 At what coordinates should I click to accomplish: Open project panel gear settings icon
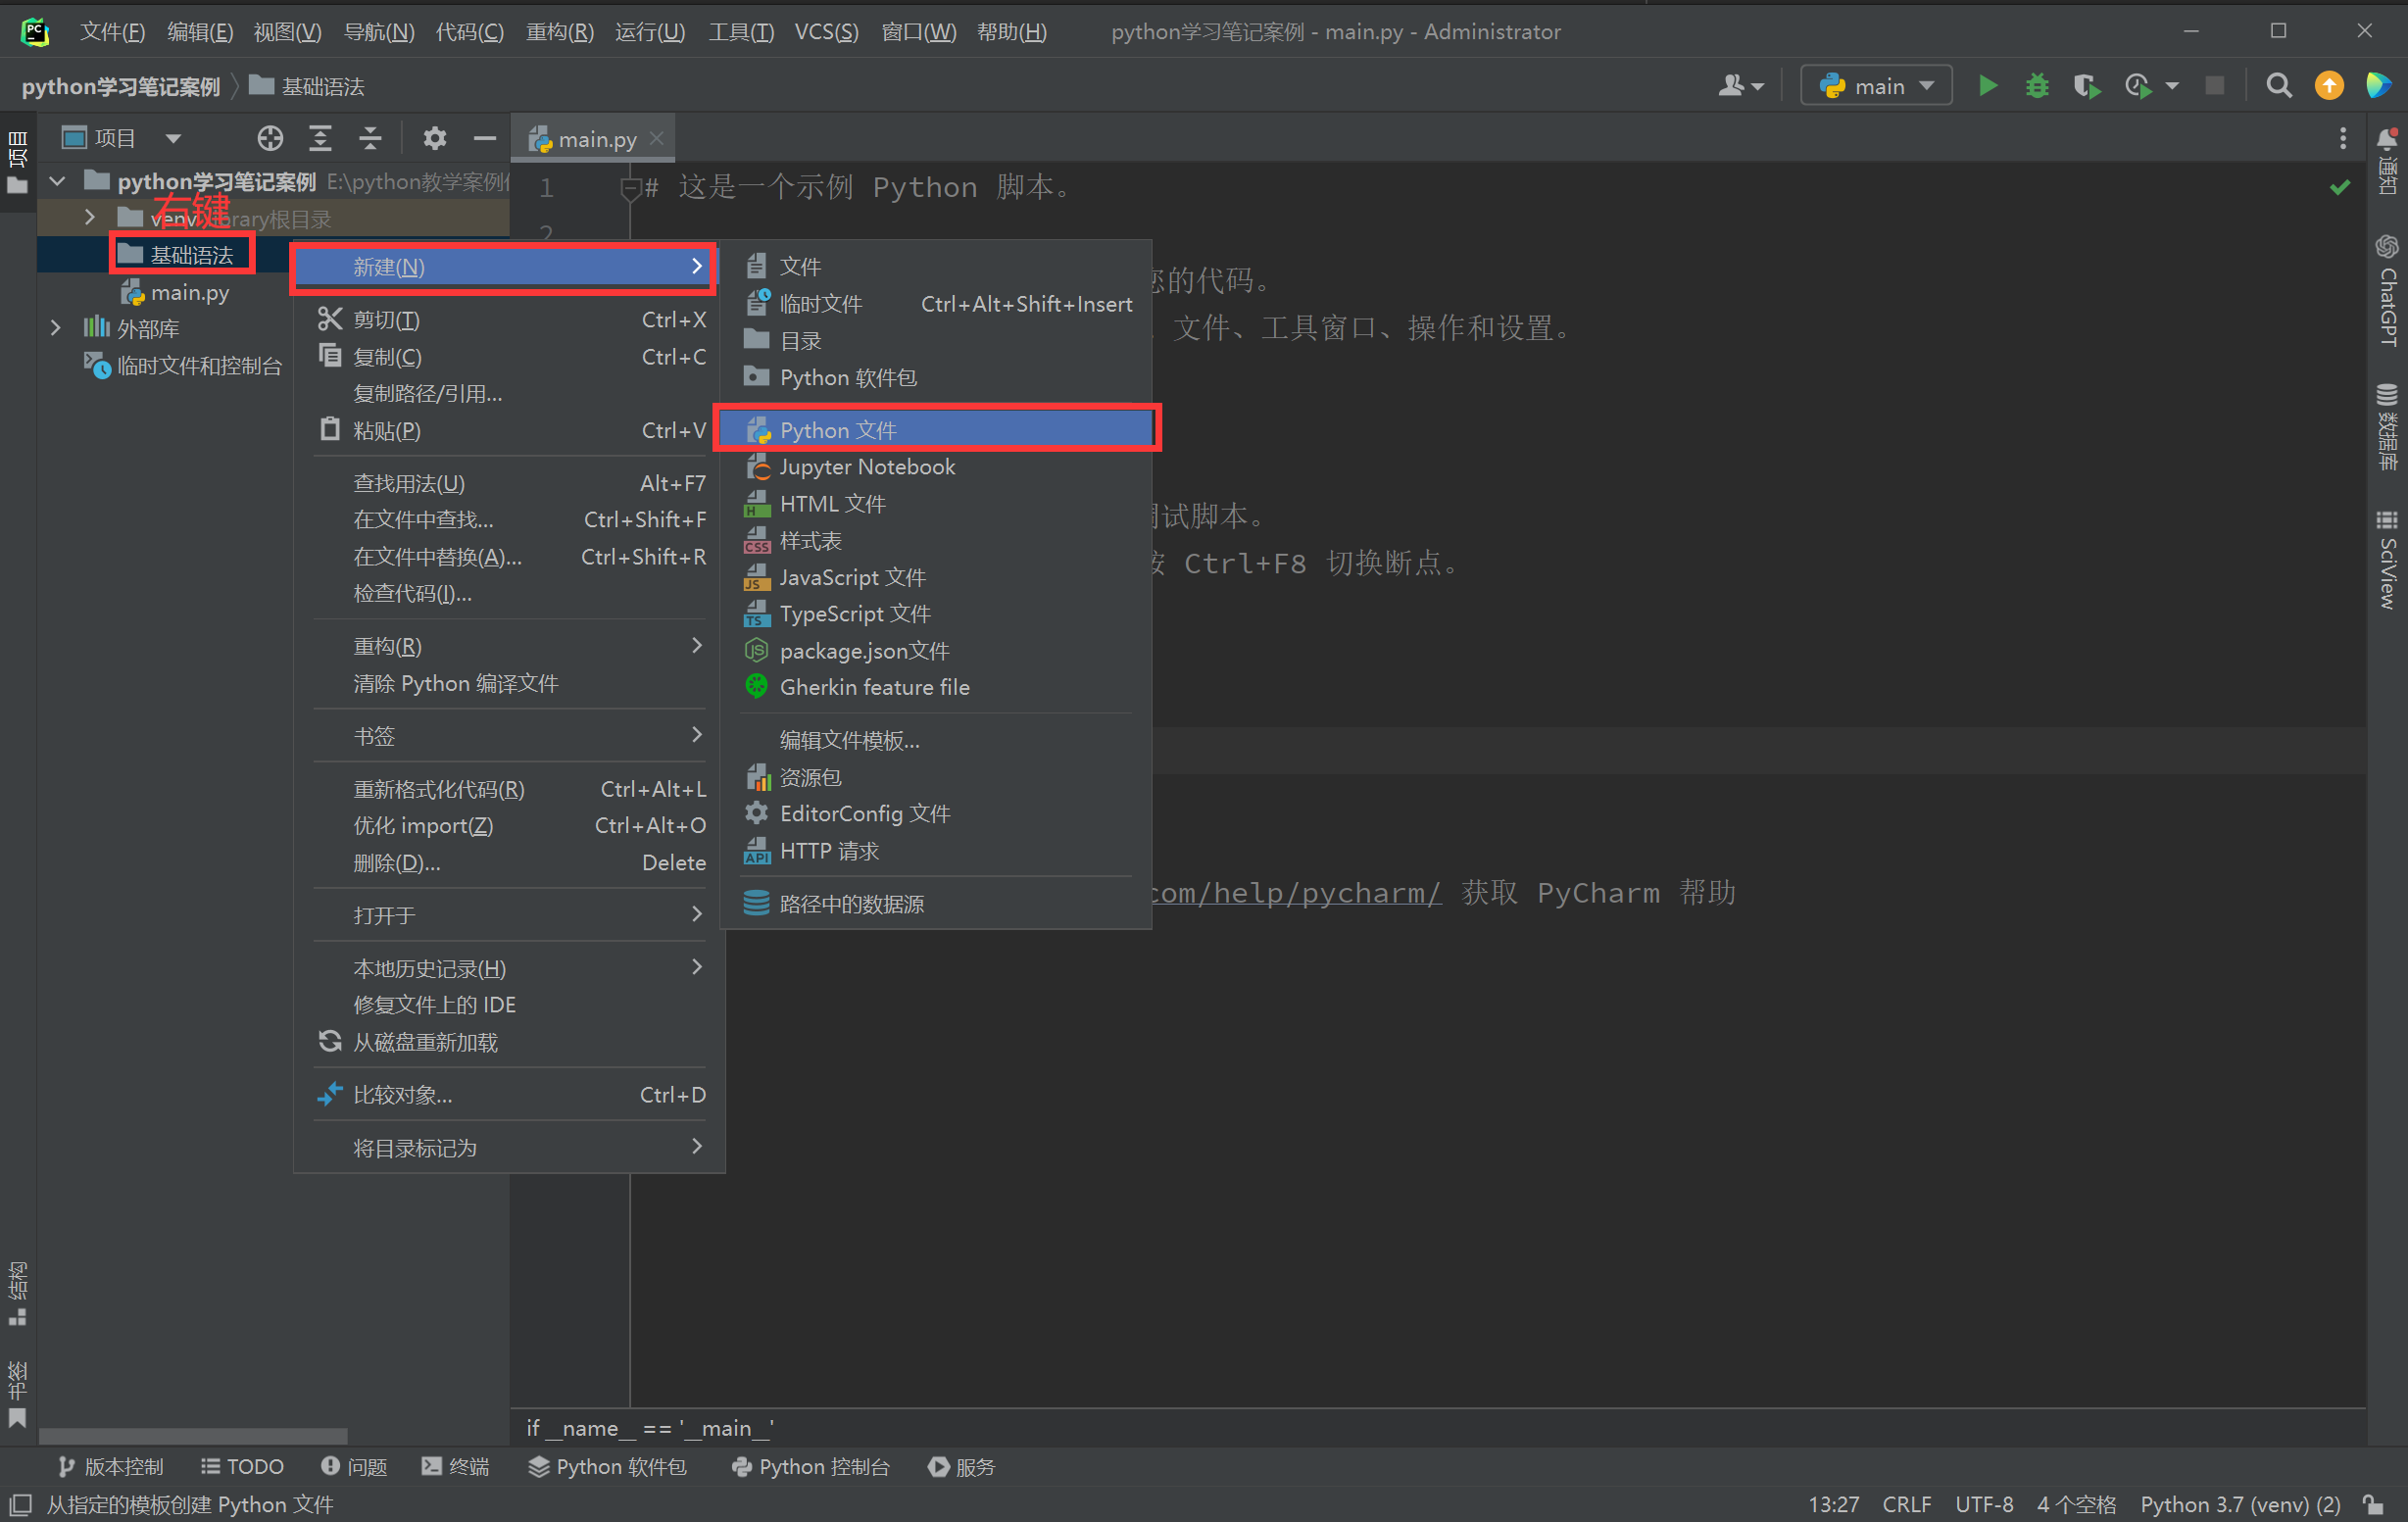tap(433, 138)
